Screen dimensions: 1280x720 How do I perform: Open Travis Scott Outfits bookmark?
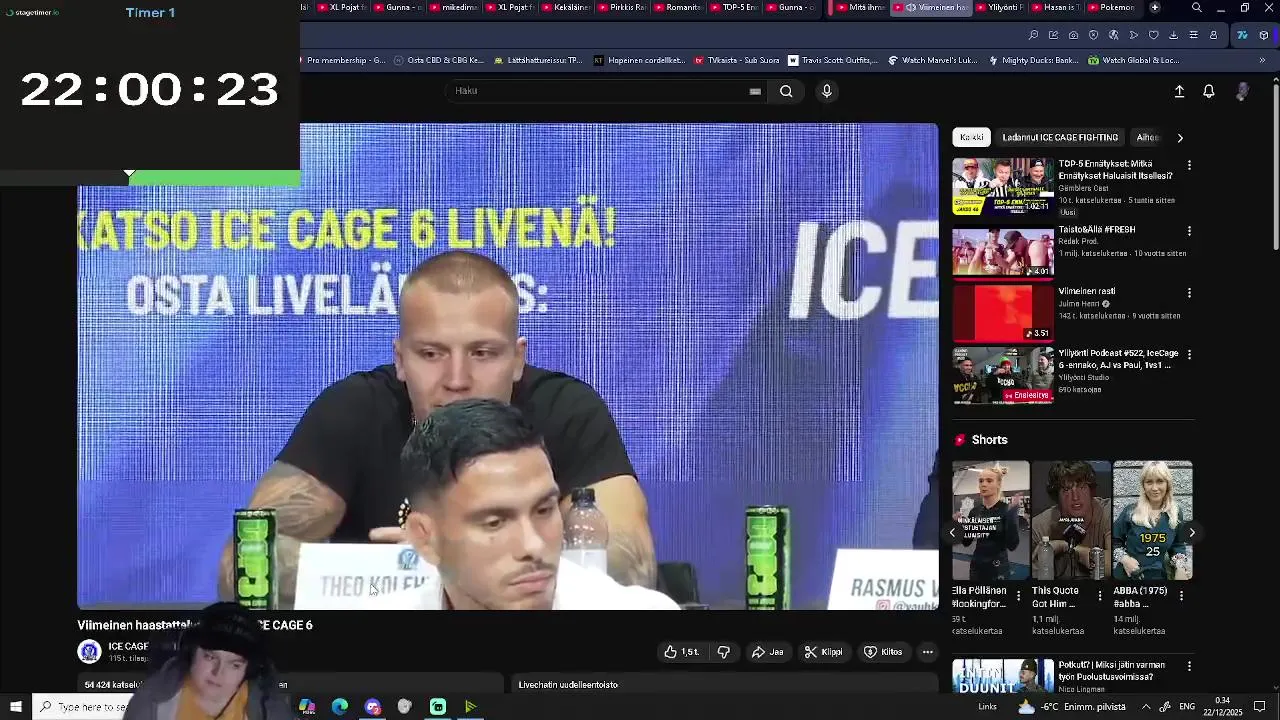[x=833, y=60]
